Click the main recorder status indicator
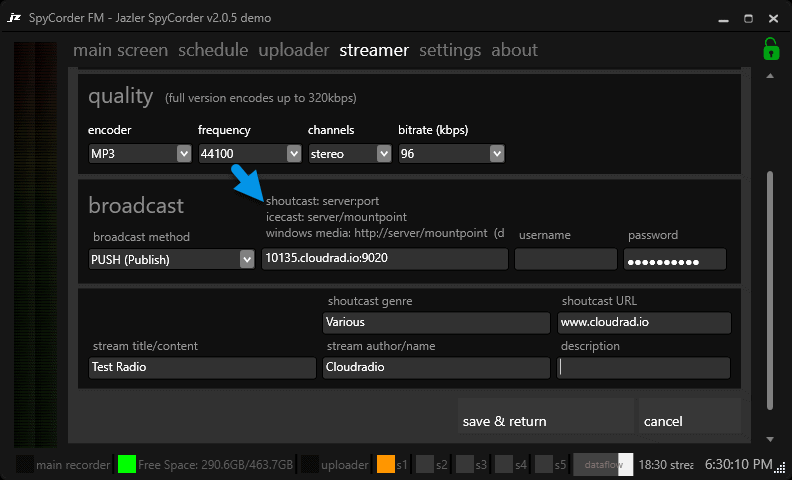The image size is (792, 480). (26, 464)
